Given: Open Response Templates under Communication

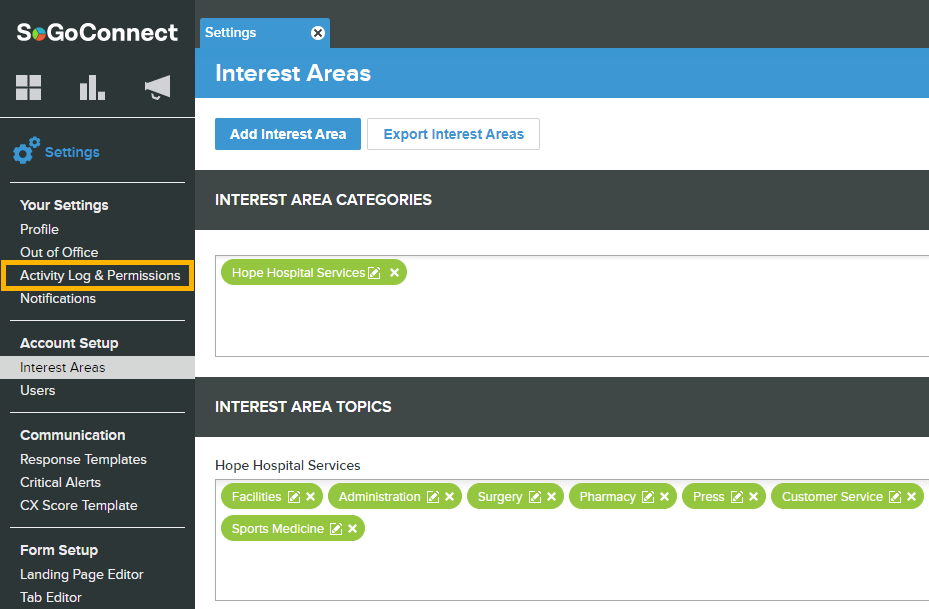Looking at the screenshot, I should [83, 460].
